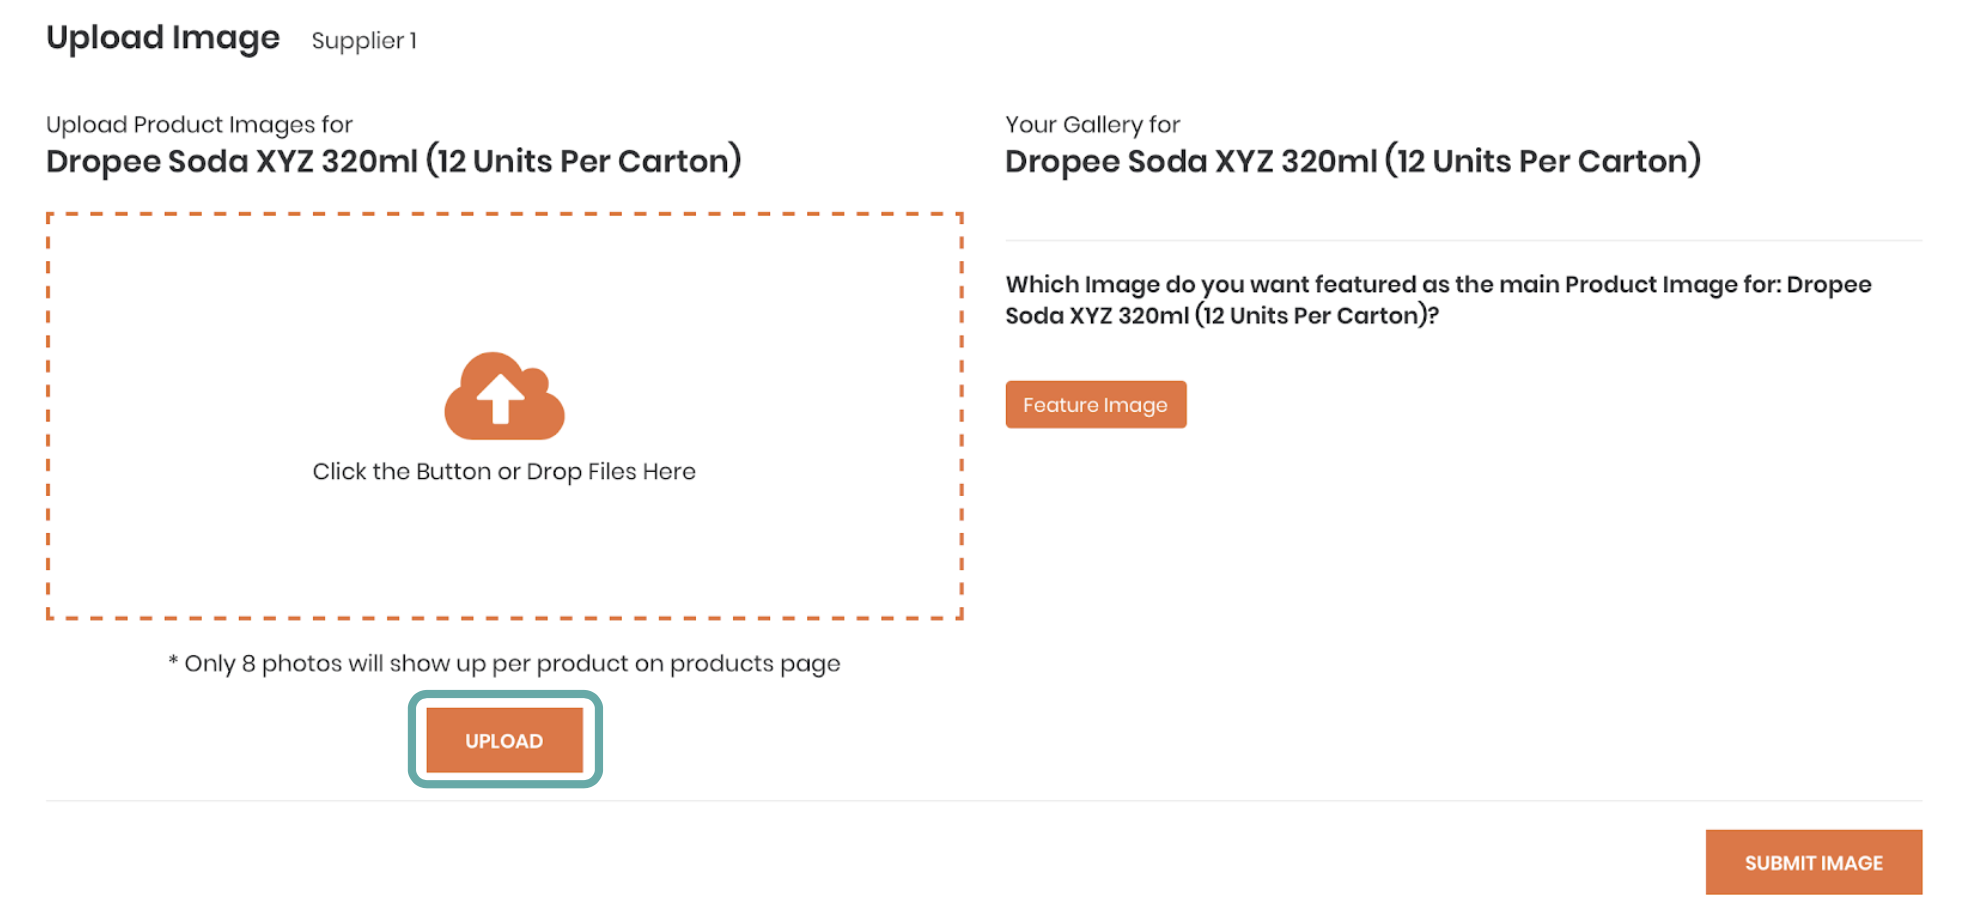
Task: Click the white arrow inside the cloud icon
Action: 500,398
